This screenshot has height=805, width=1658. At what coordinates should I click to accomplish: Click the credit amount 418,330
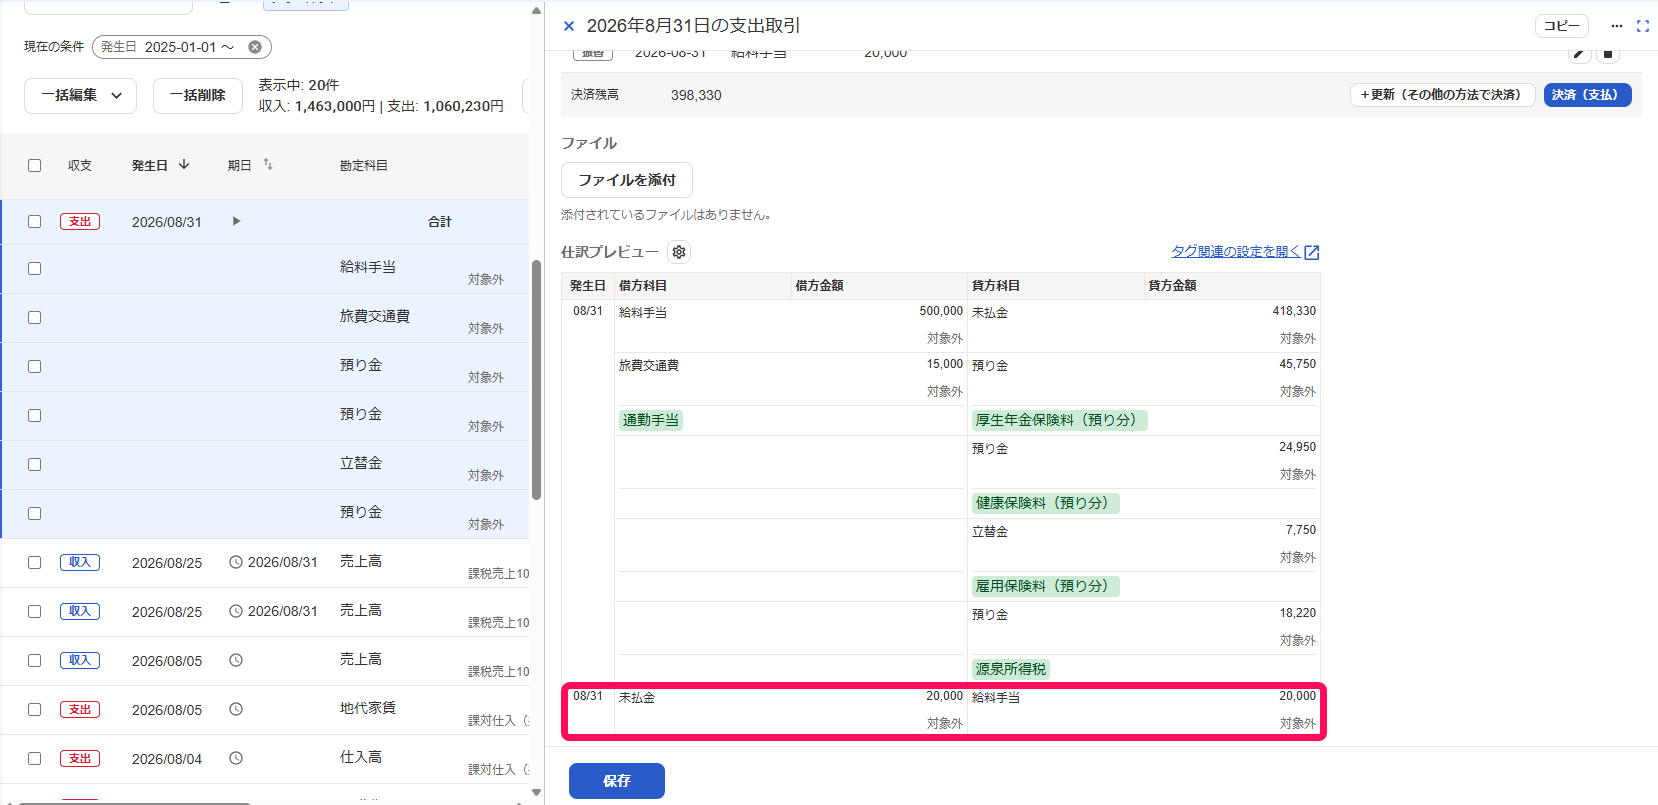1294,311
